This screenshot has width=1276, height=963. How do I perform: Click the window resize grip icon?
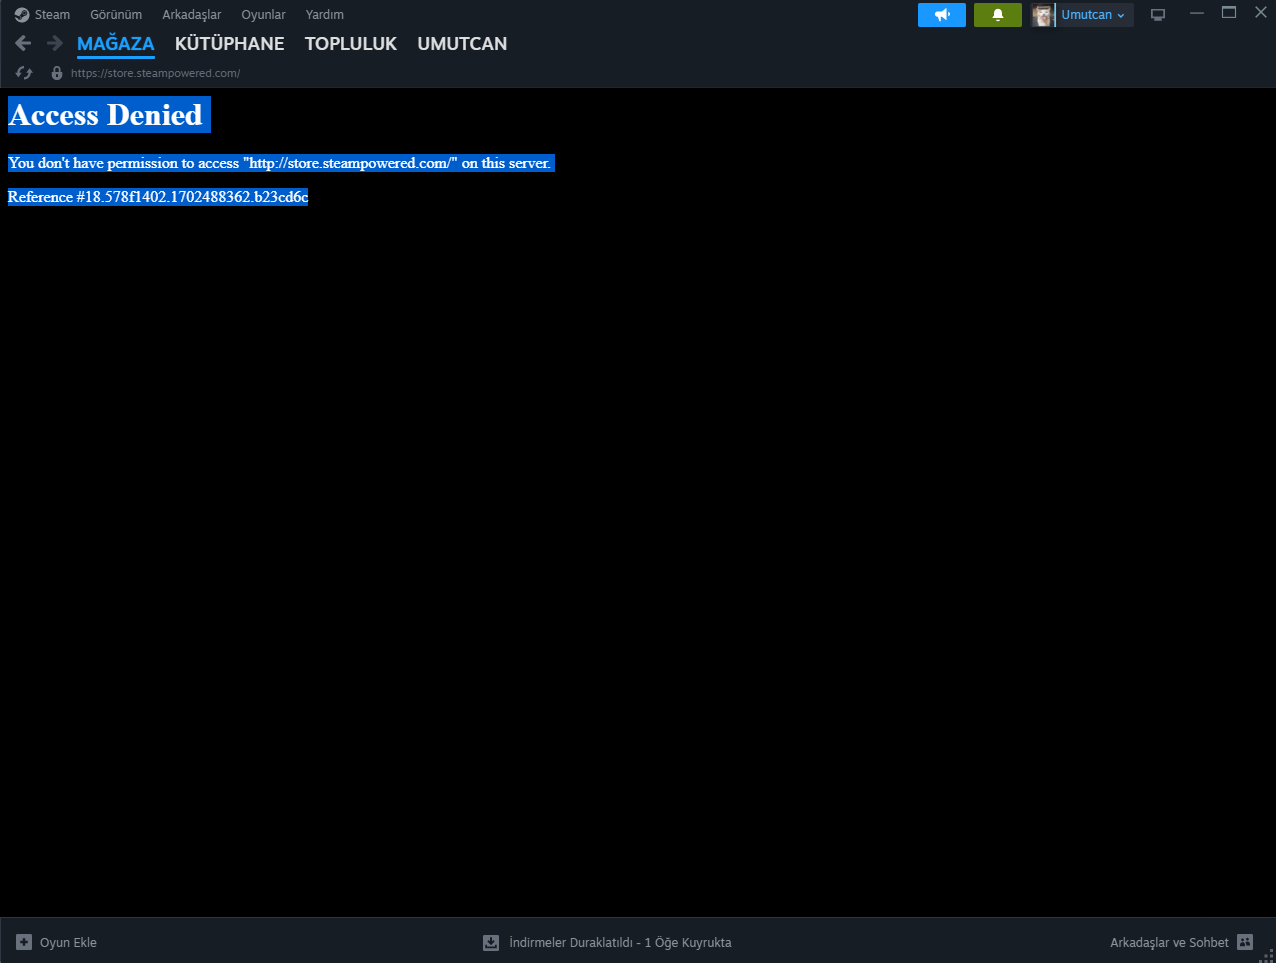1266,954
